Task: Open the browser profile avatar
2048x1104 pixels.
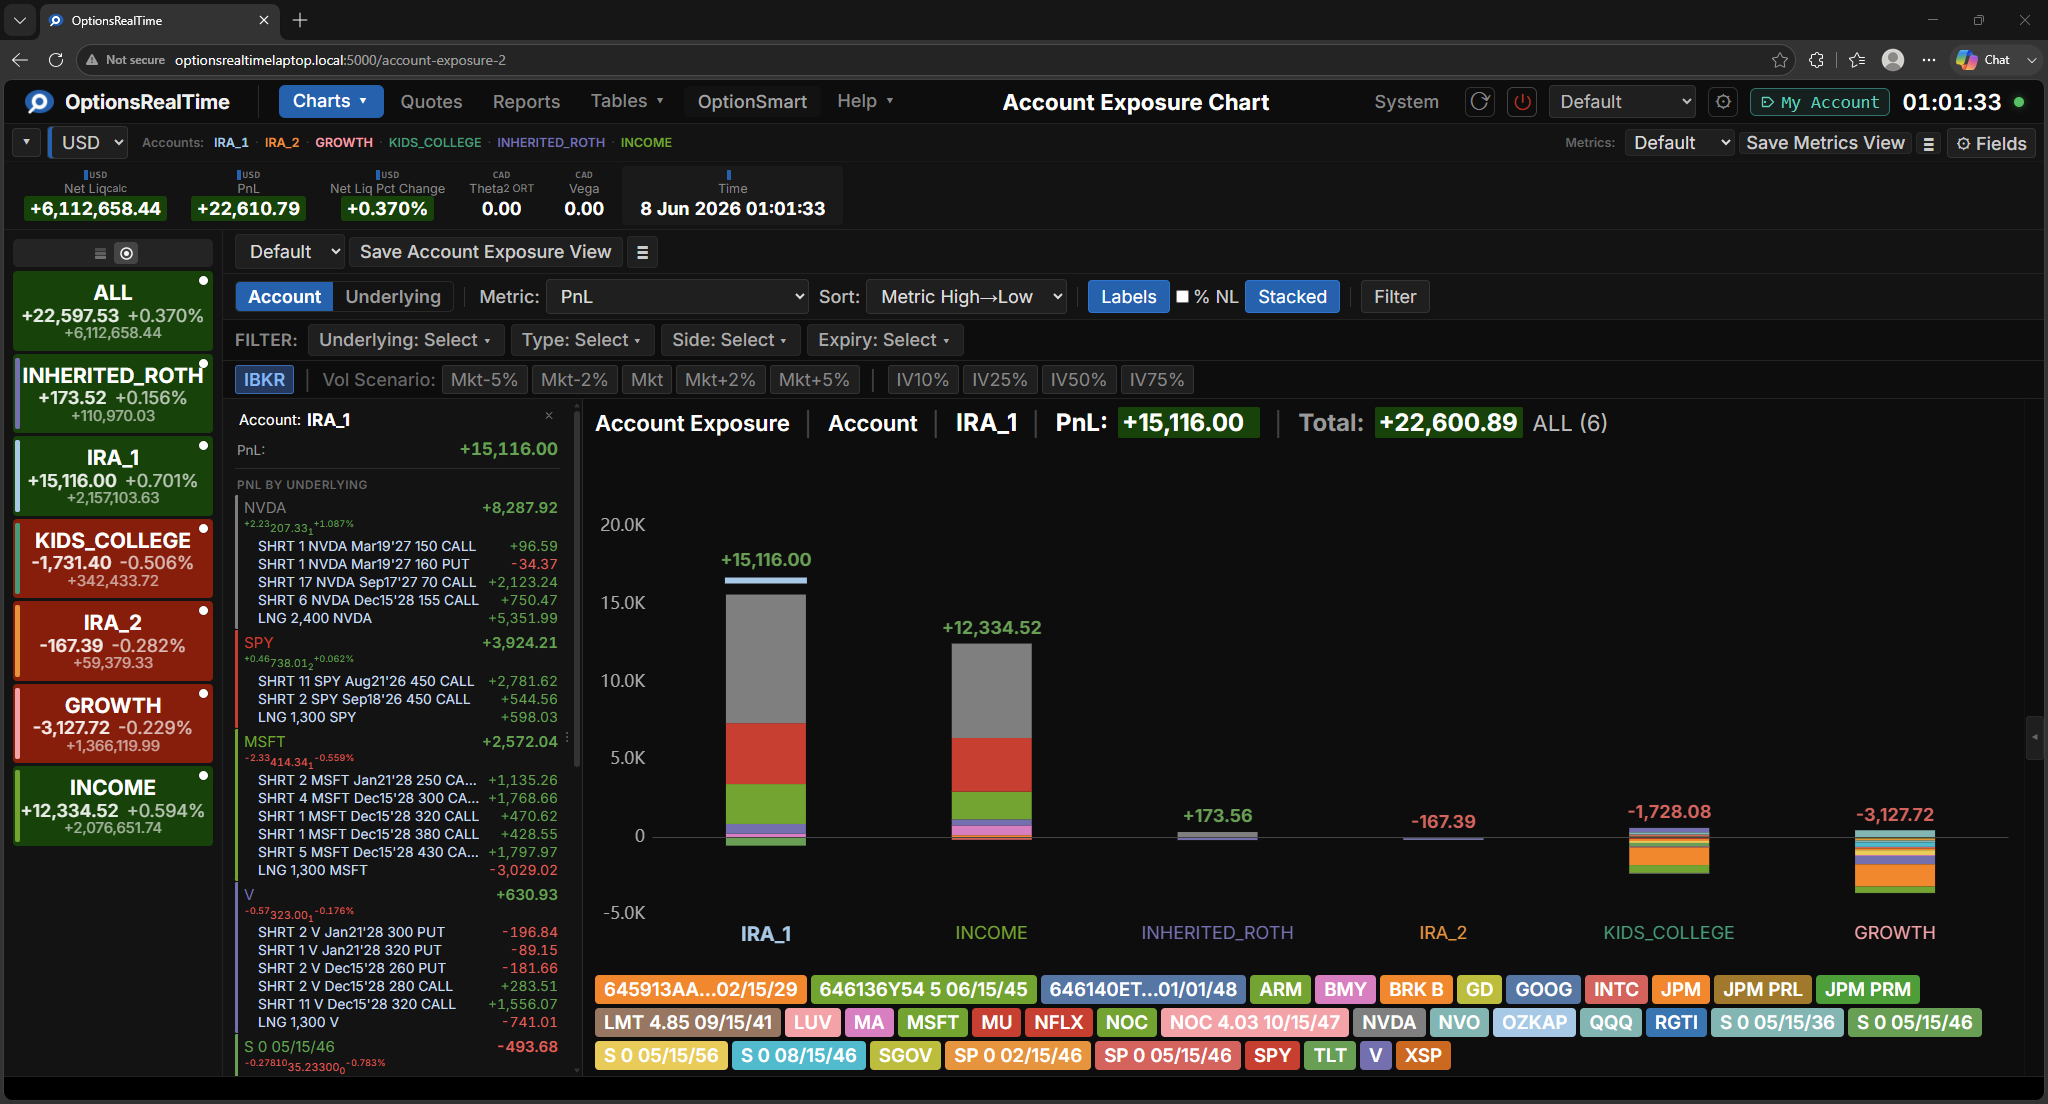Action: click(x=1893, y=60)
